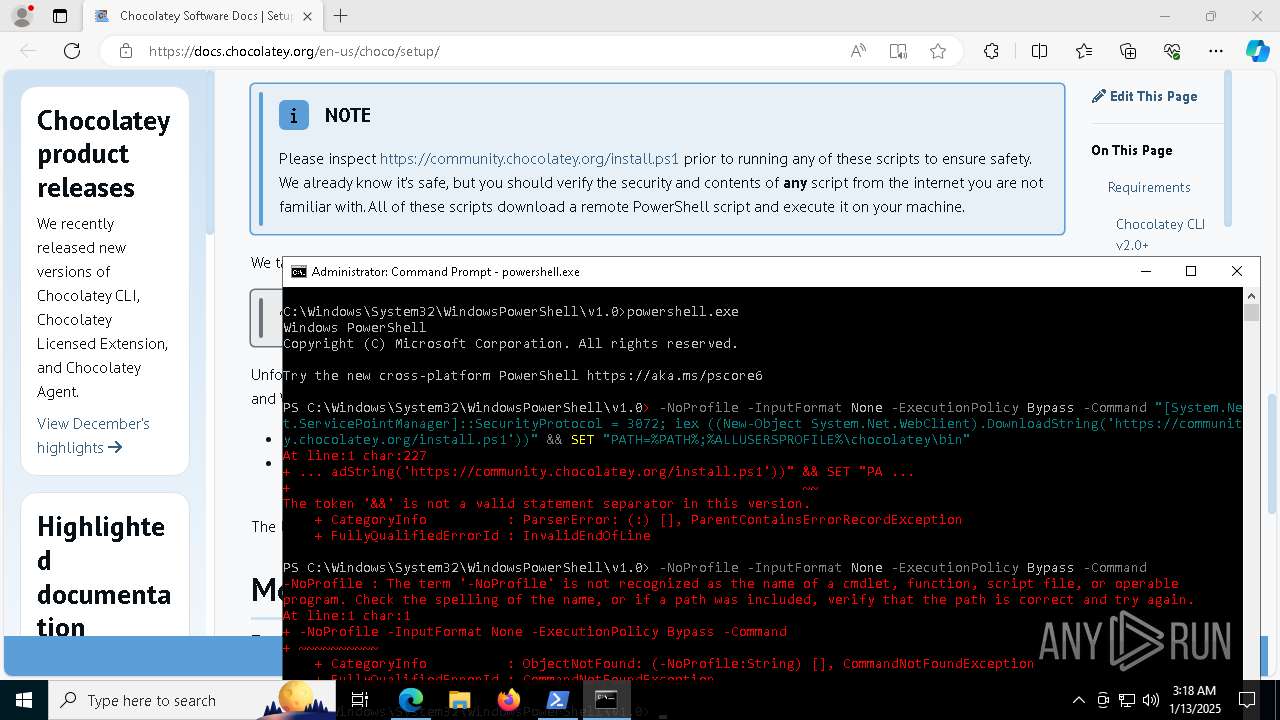Click the Edit This Page link
Viewport: 1280px width, 720px height.
1144,96
